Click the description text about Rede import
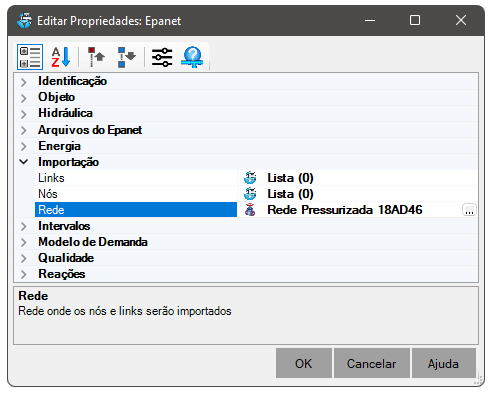492x398 pixels. click(x=125, y=311)
